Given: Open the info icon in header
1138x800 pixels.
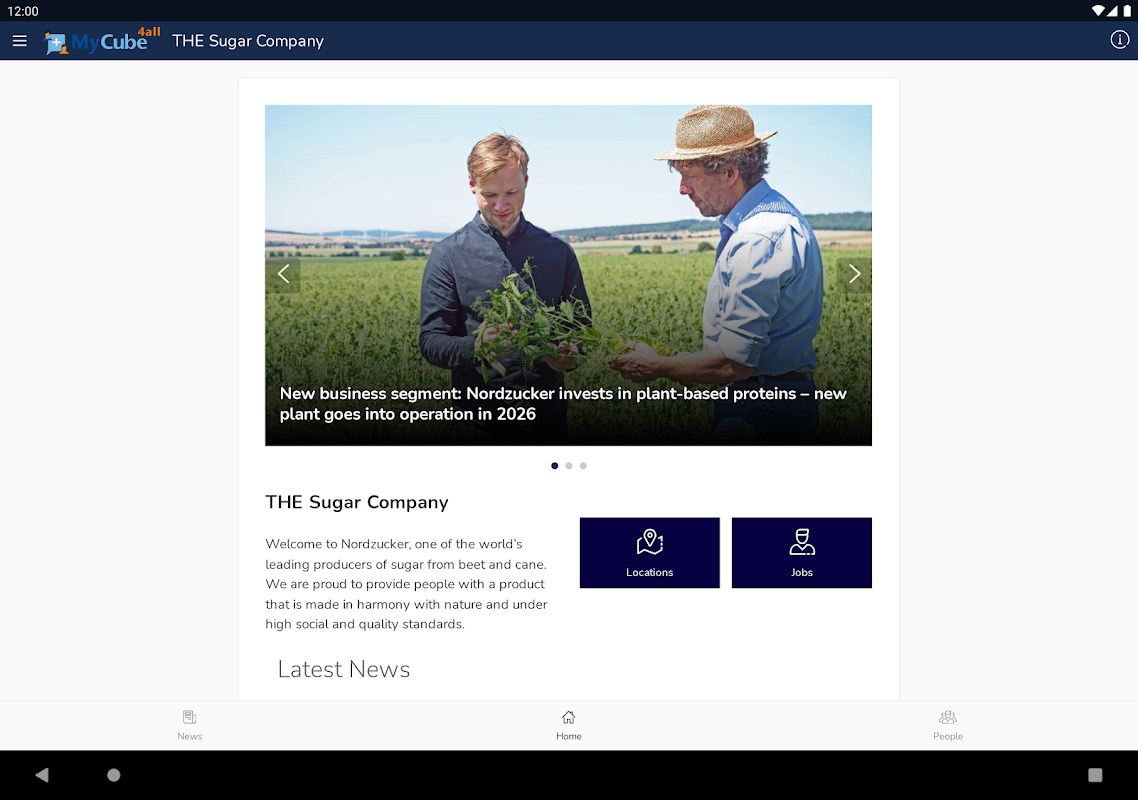Looking at the screenshot, I should click(x=1120, y=40).
